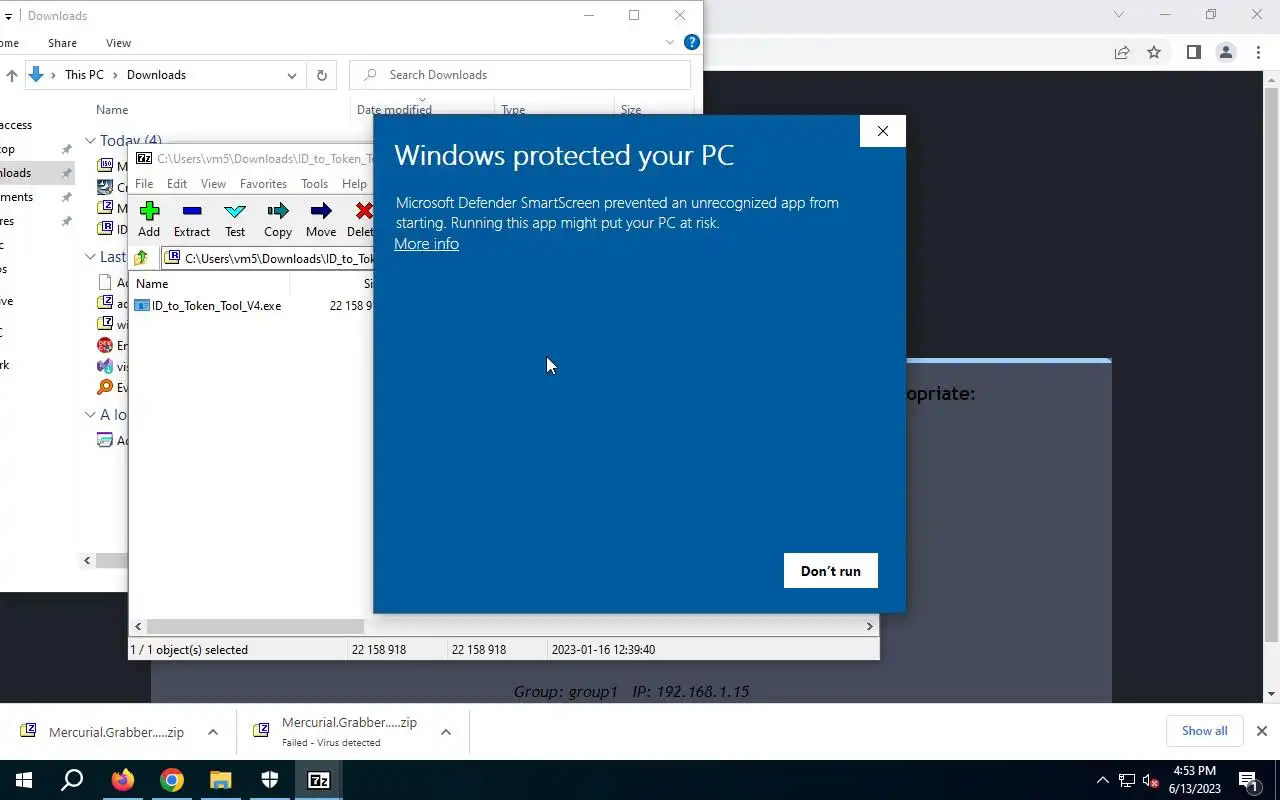Close the SmartScreen dialog
Viewport: 1280px width, 800px height.
click(882, 131)
